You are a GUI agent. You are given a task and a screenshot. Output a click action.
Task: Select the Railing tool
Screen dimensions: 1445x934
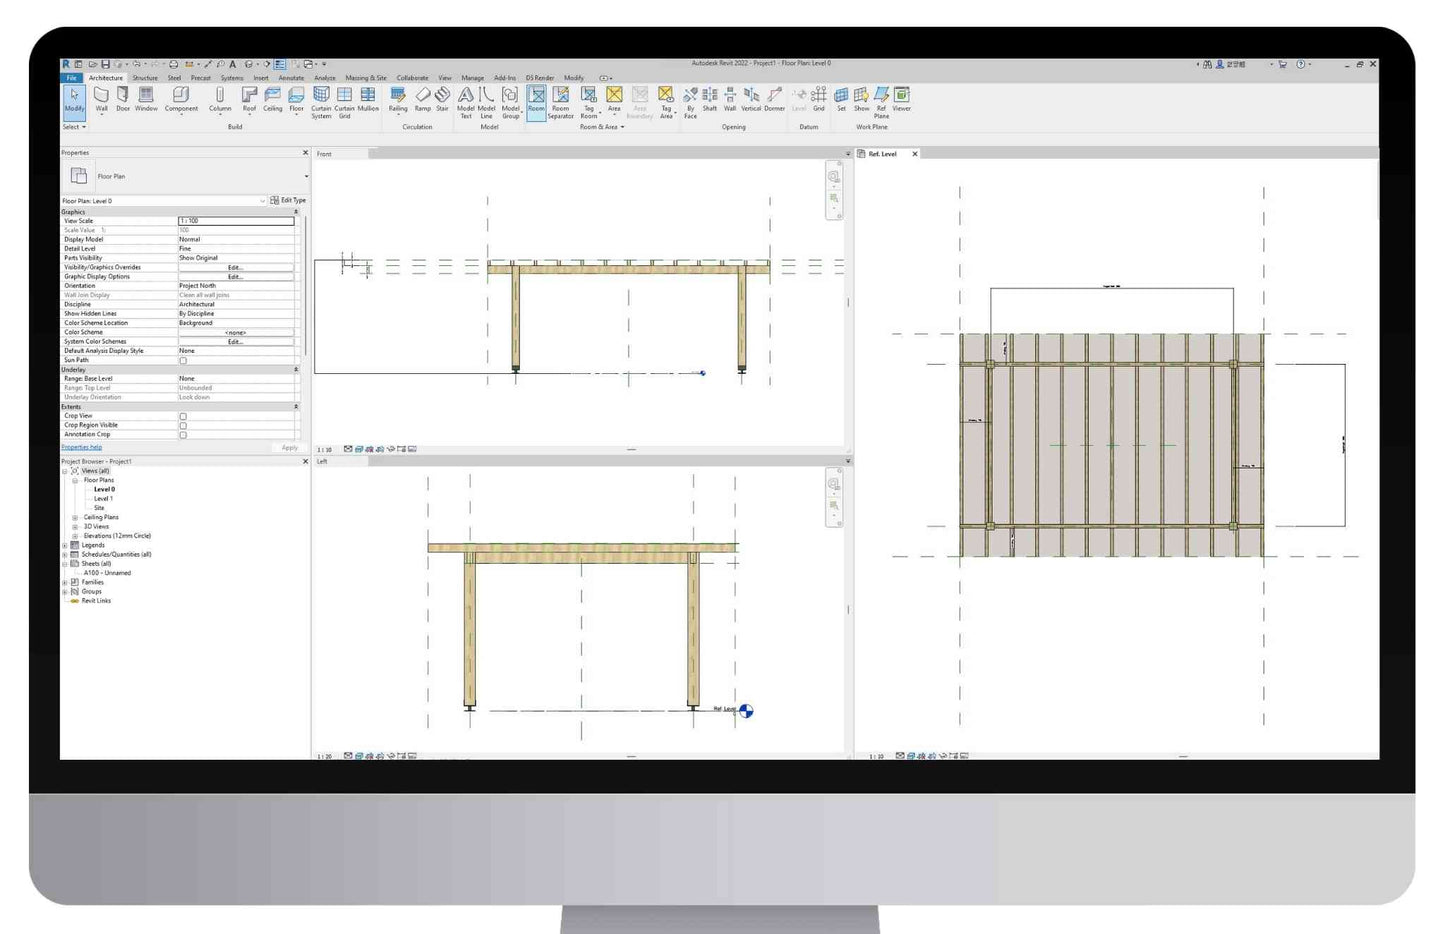398,98
